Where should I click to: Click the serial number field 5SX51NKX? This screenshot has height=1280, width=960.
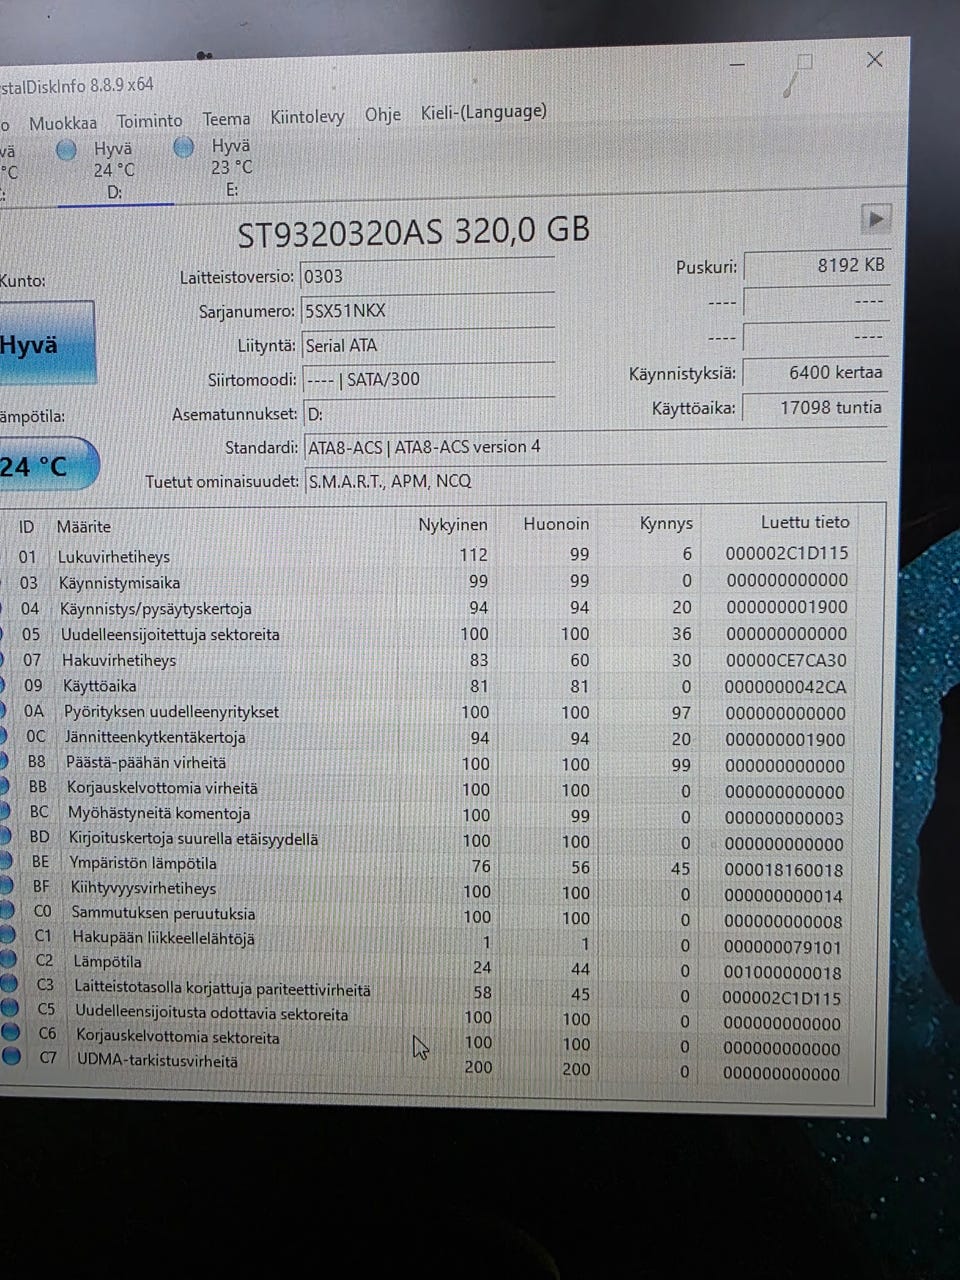tap(428, 311)
